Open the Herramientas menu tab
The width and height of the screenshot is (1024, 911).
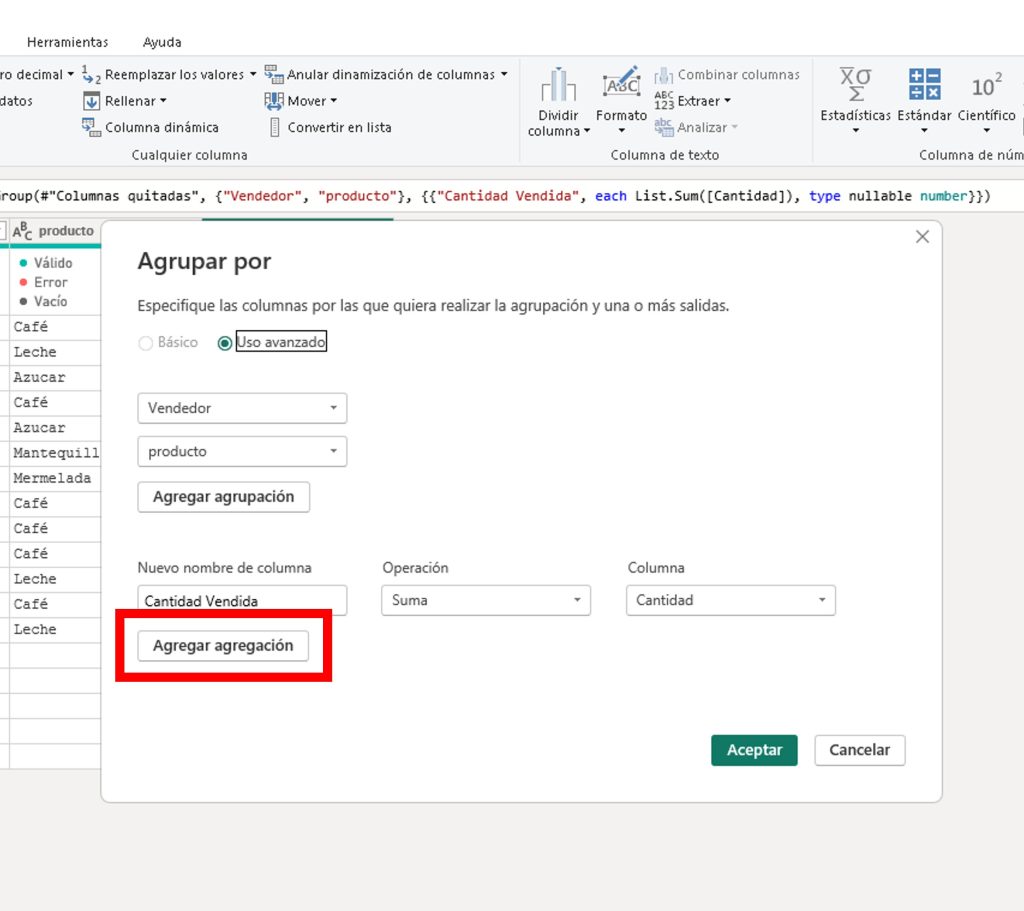point(67,42)
